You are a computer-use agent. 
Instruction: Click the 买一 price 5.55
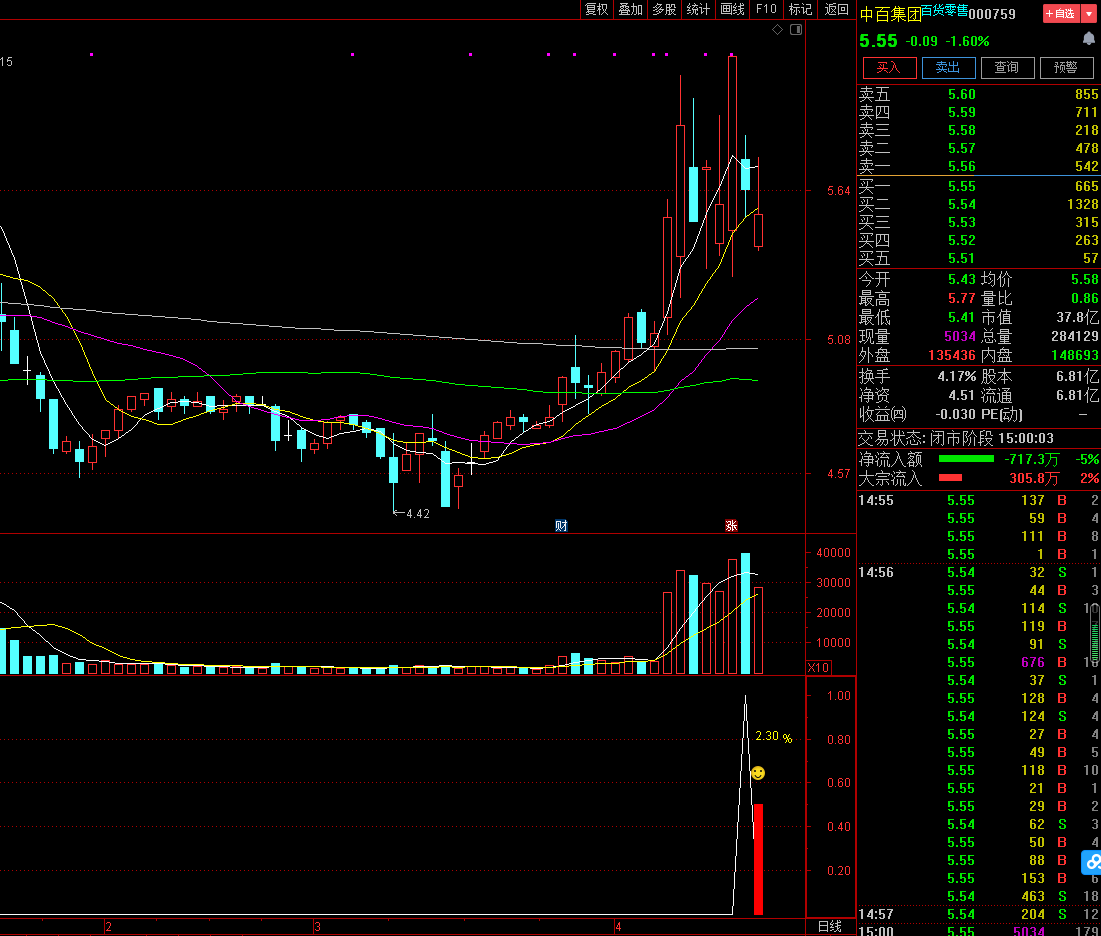961,186
